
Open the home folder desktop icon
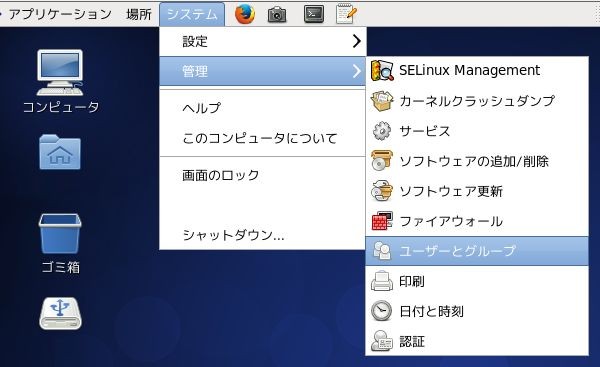click(x=60, y=152)
